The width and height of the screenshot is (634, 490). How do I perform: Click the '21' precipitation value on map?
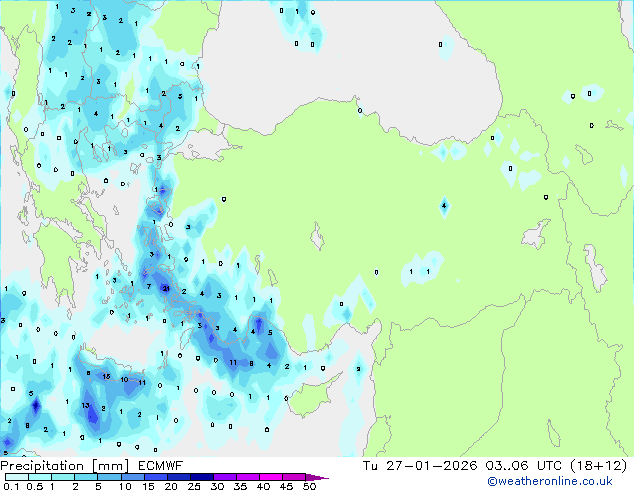point(166,288)
